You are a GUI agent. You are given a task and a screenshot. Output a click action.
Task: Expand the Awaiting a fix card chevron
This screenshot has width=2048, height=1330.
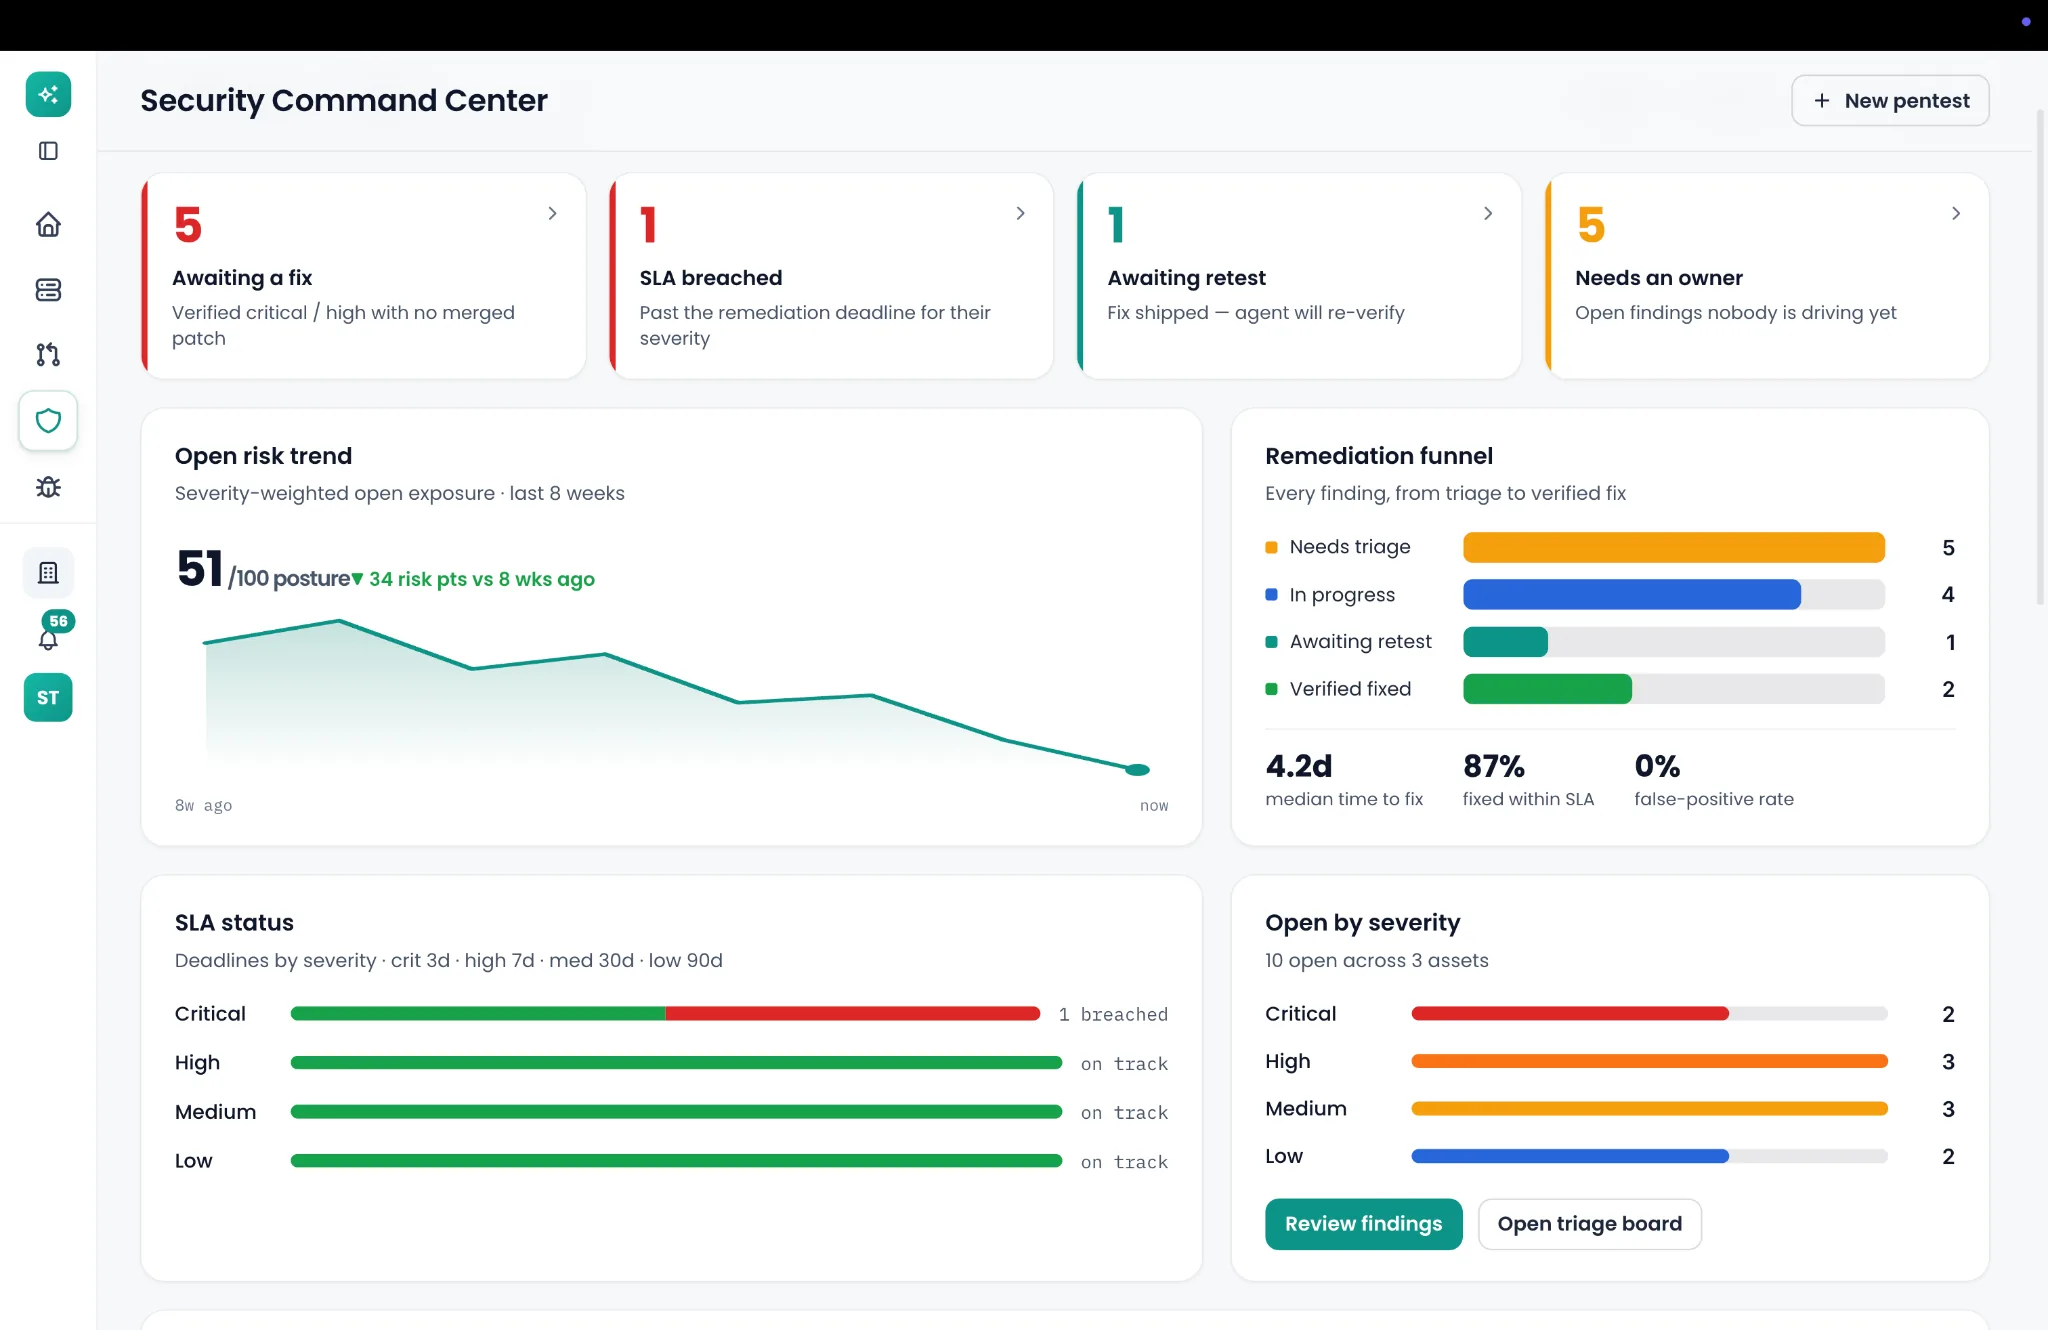tap(552, 214)
